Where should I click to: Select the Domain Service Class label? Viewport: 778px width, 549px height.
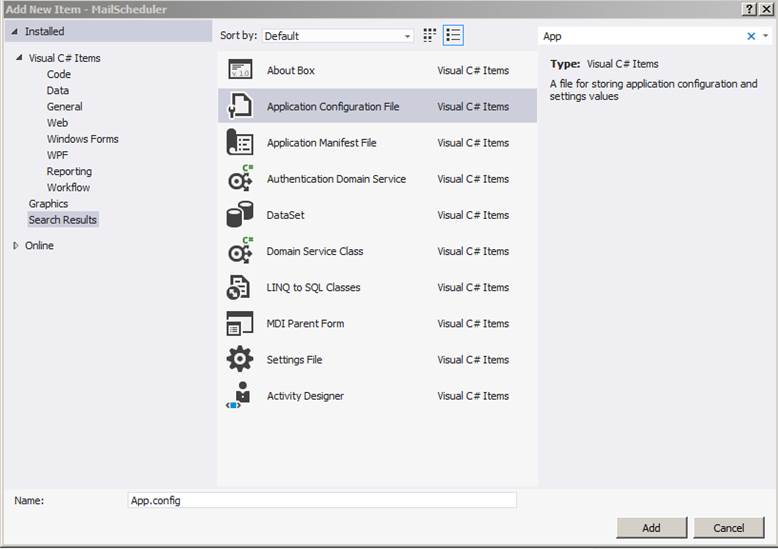pos(315,251)
